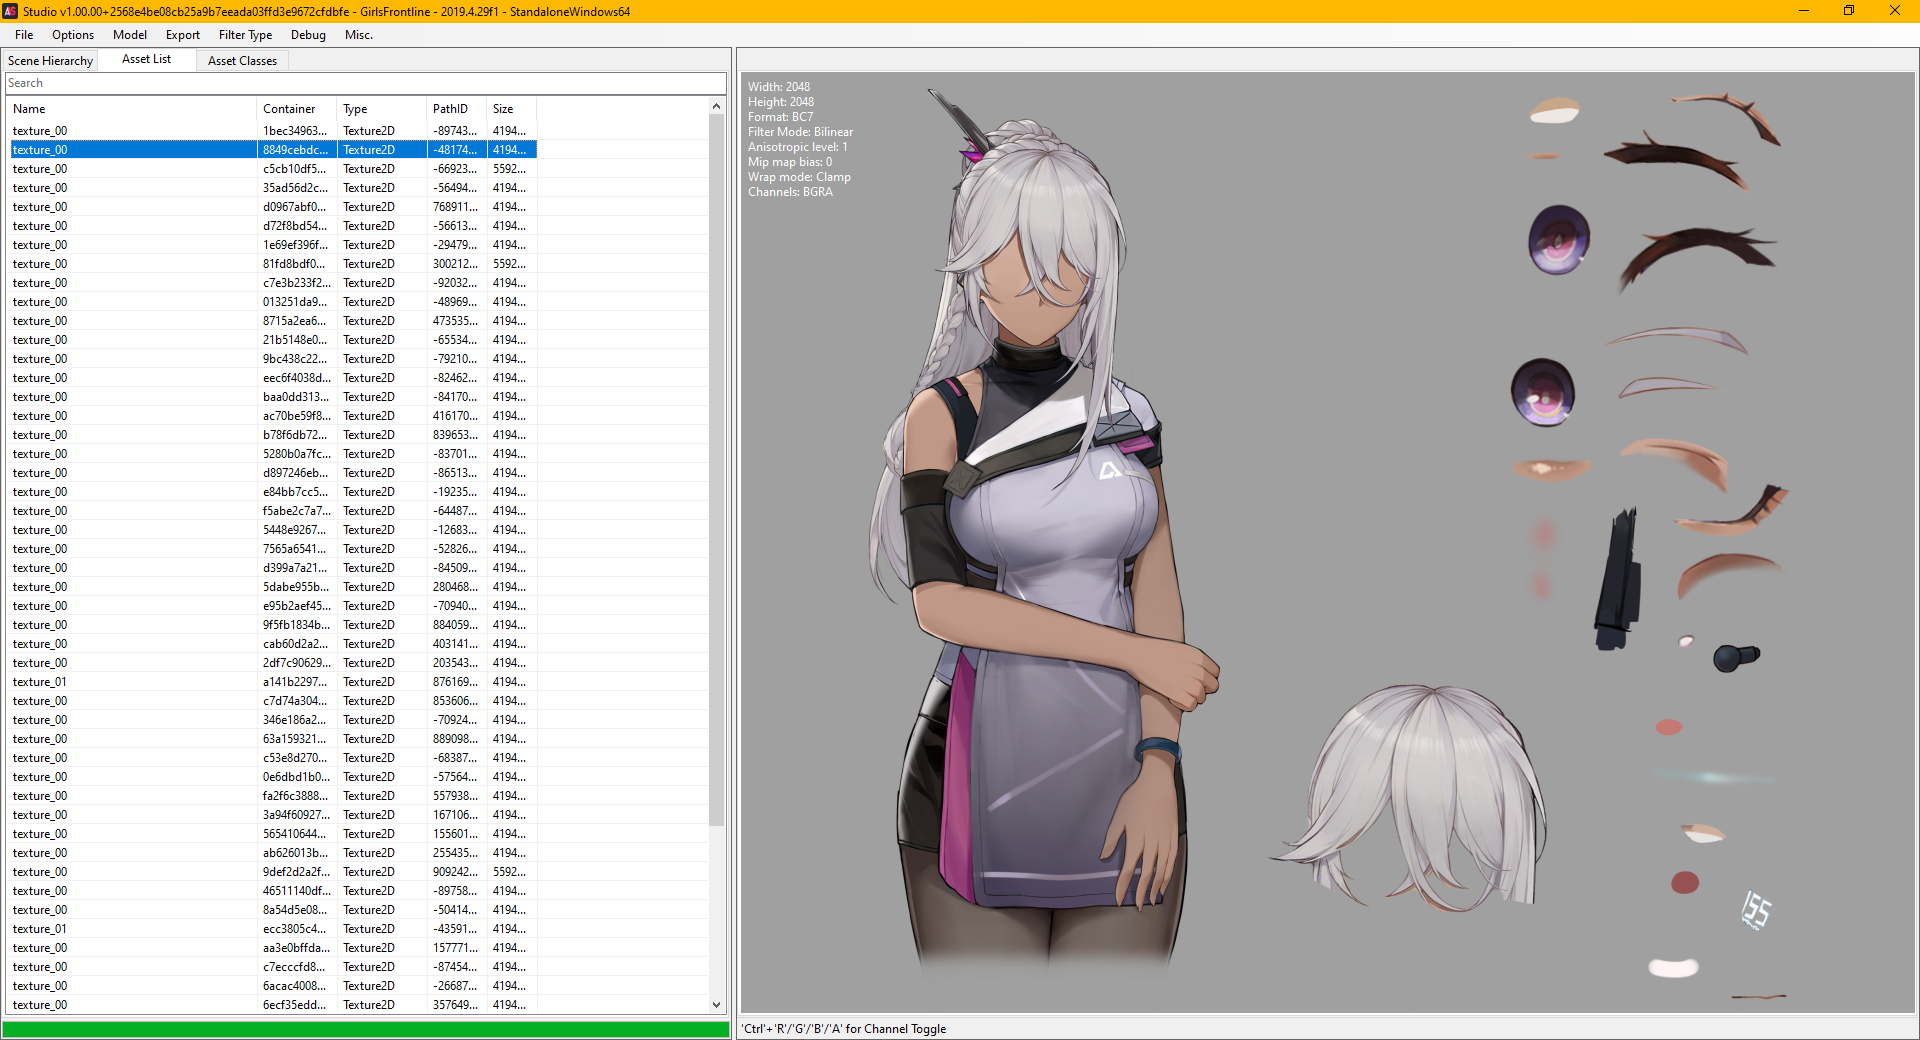Select the row with container b78f6db72...
The image size is (1920, 1040).
pyautogui.click(x=273, y=435)
